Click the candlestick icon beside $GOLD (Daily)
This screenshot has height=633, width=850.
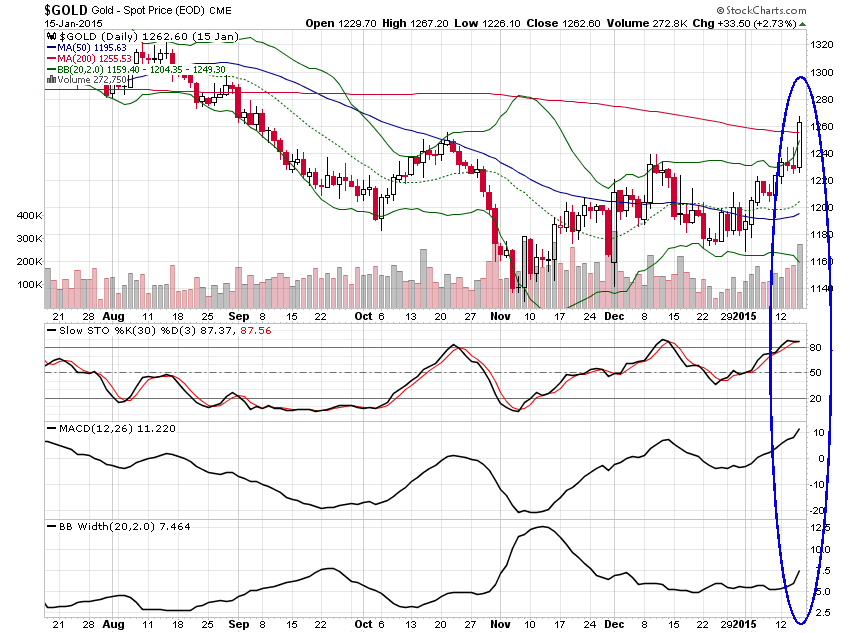click(x=51, y=37)
